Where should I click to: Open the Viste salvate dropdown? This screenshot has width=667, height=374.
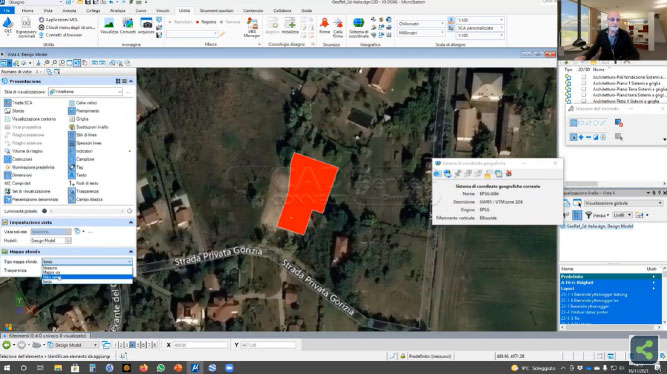51,231
